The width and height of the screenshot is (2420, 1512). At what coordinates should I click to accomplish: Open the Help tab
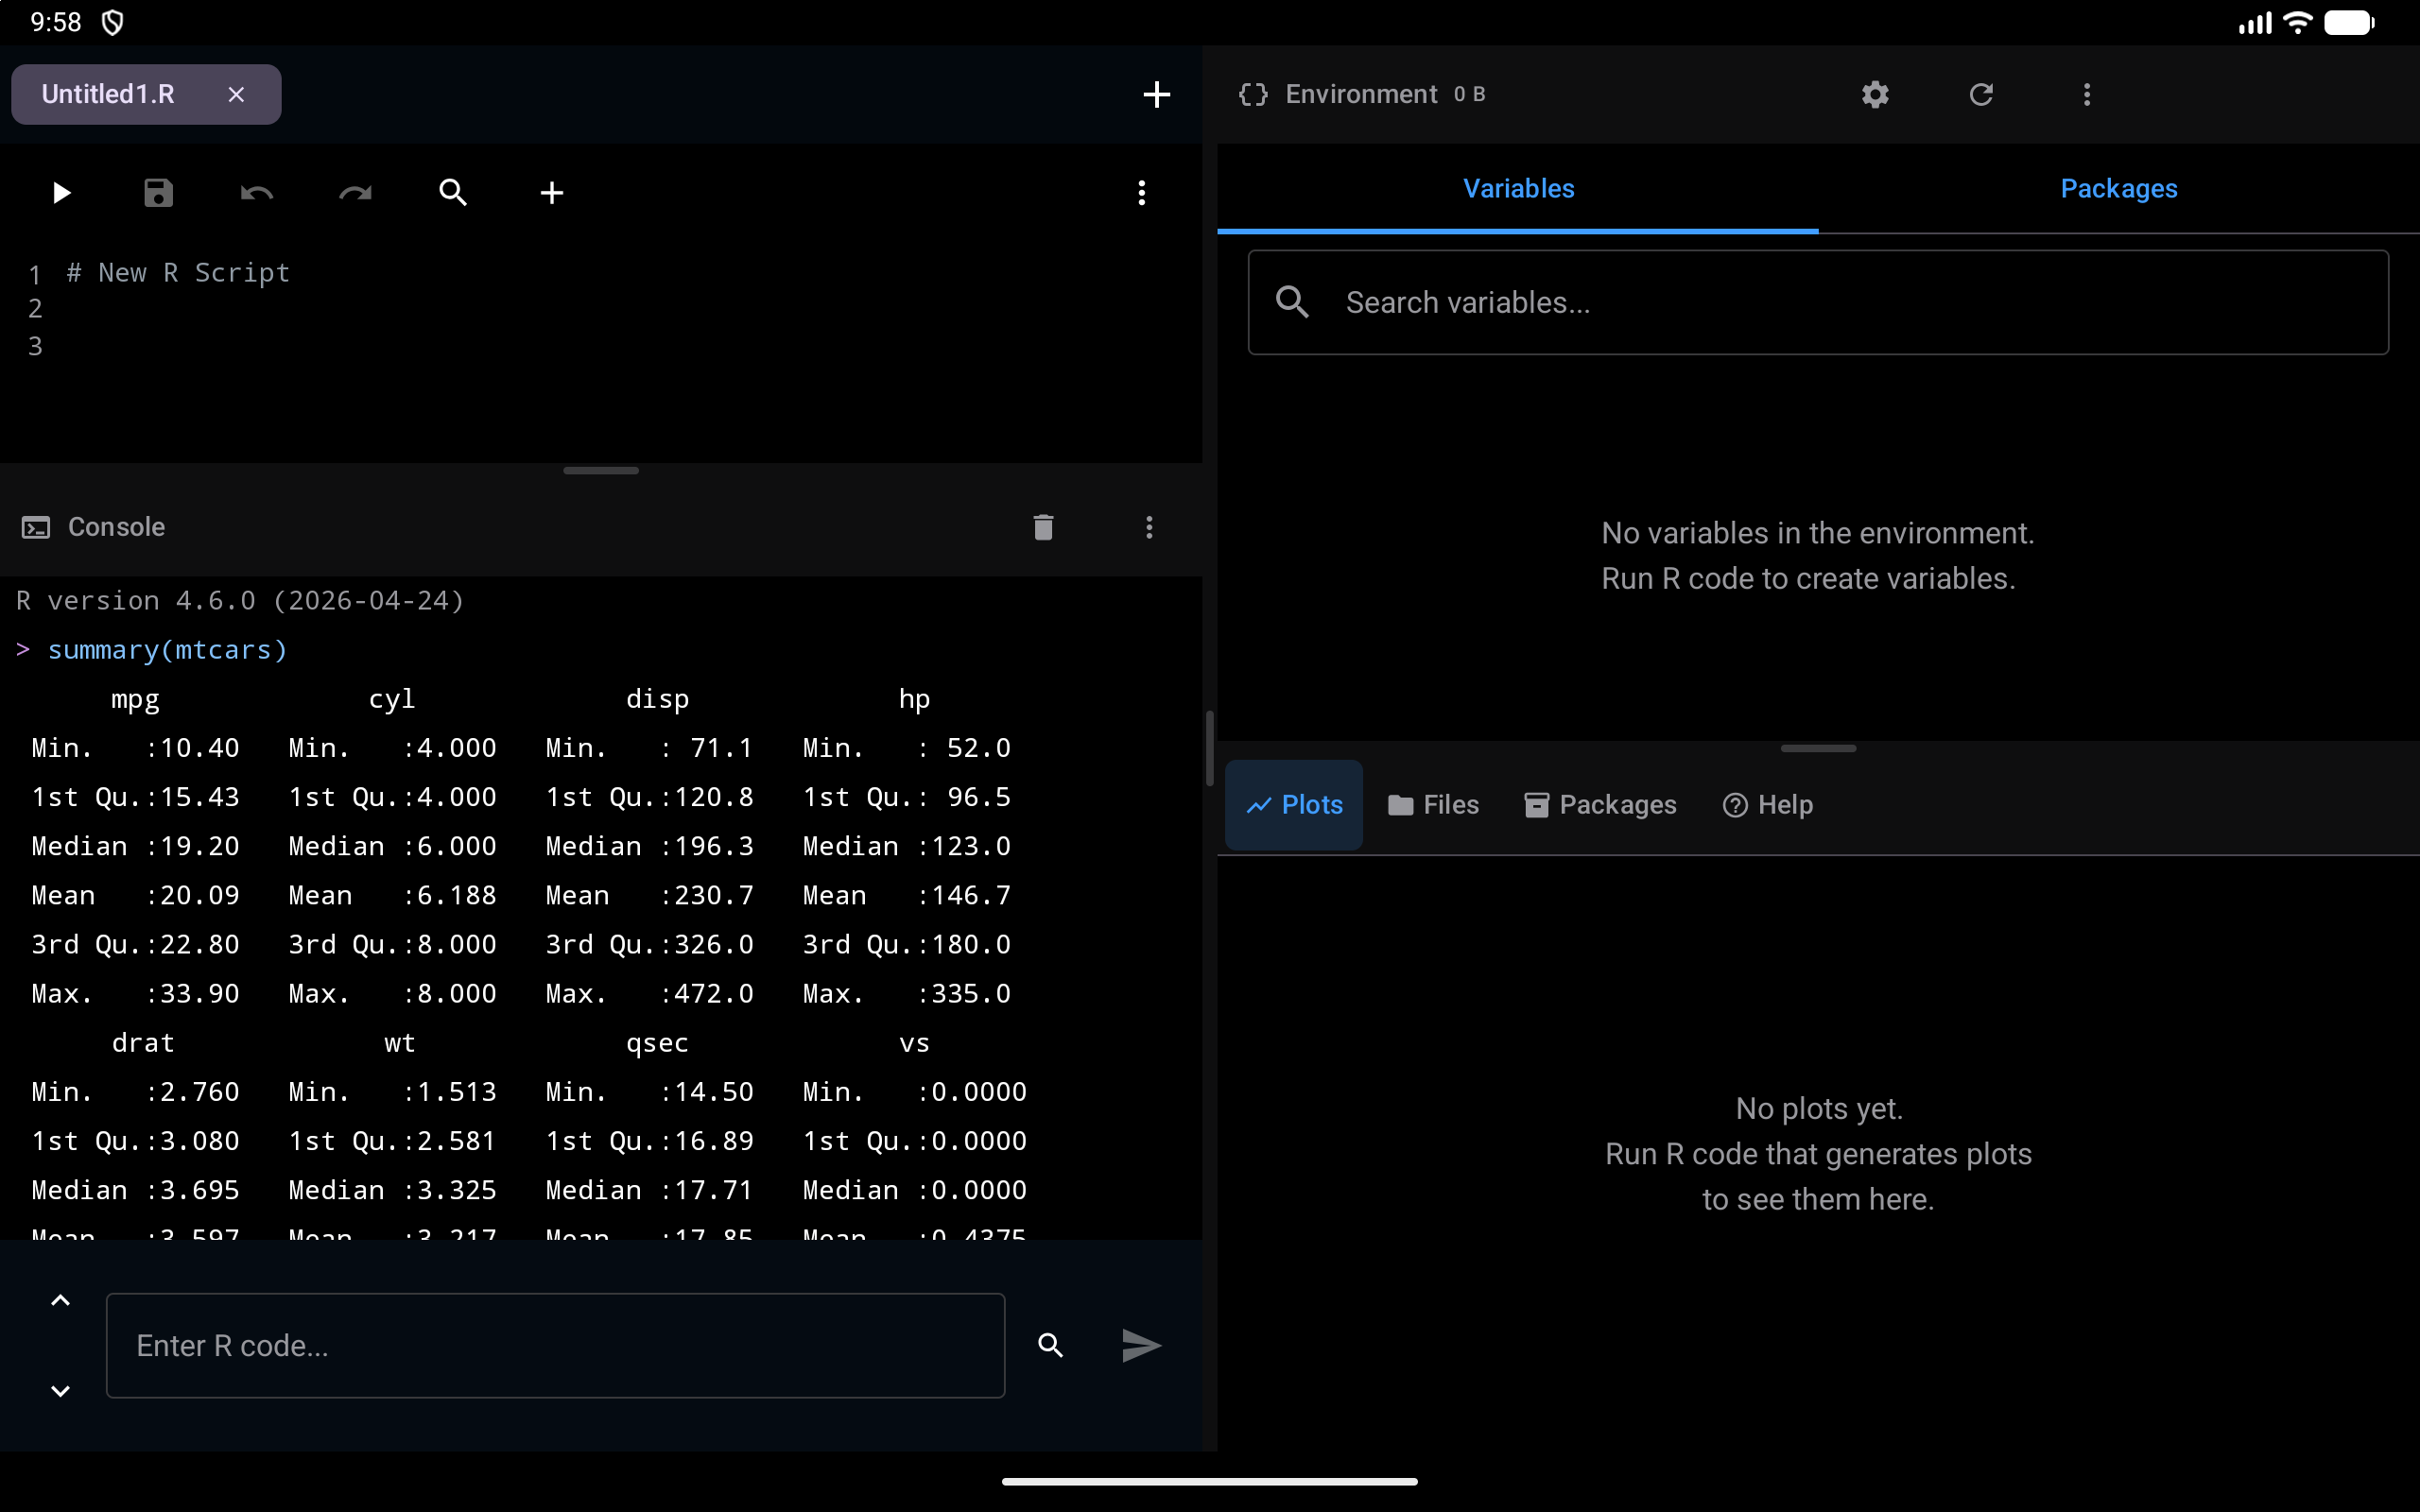1767,805
